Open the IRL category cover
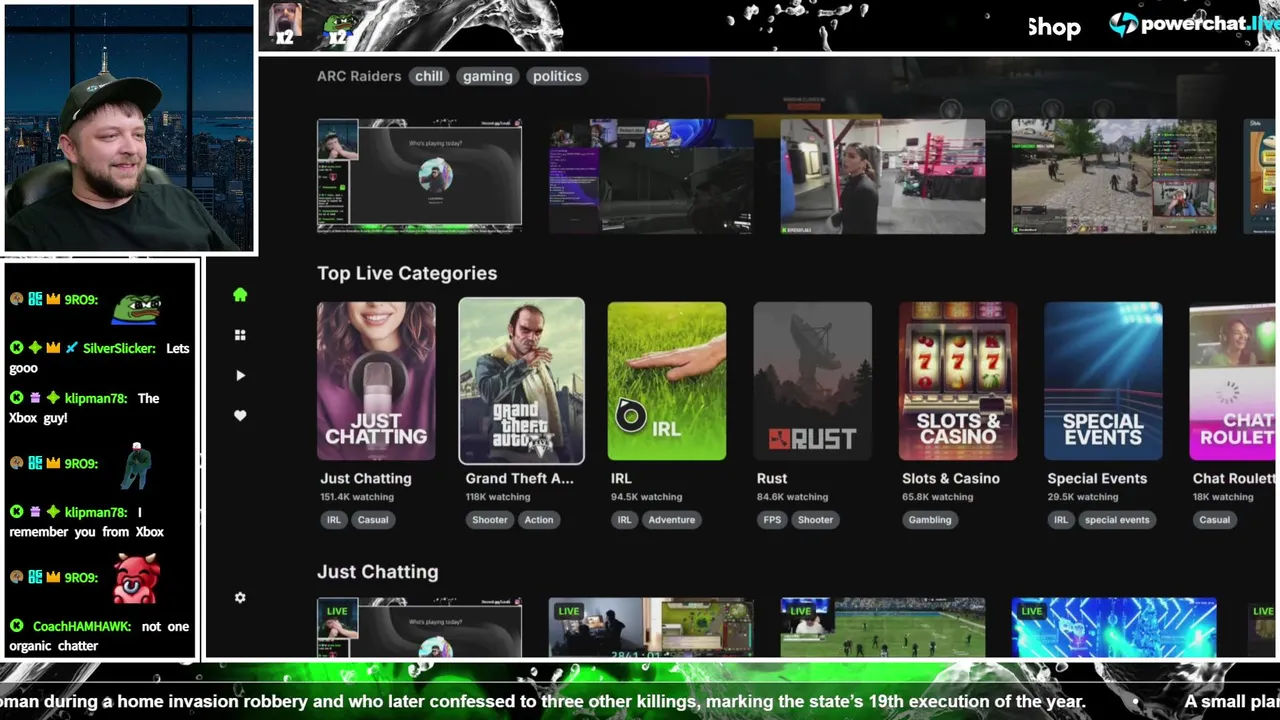This screenshot has width=1280, height=720. tap(667, 381)
